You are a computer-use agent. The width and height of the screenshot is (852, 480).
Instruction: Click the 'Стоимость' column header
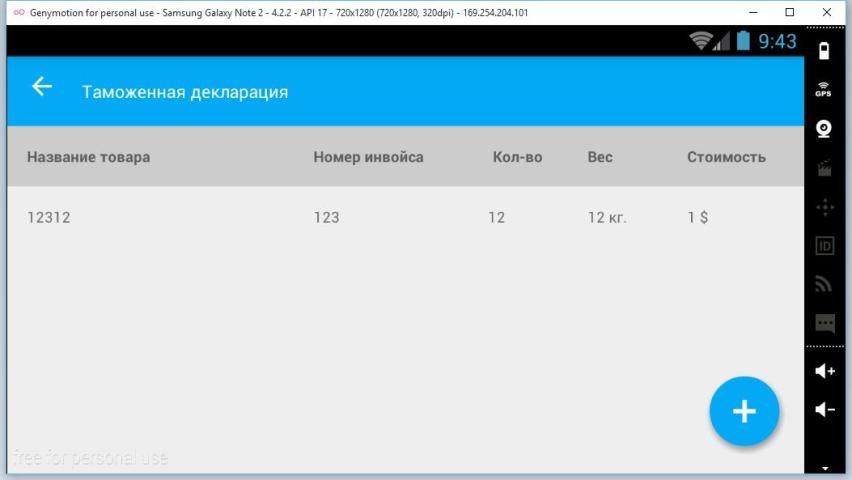[x=726, y=157]
